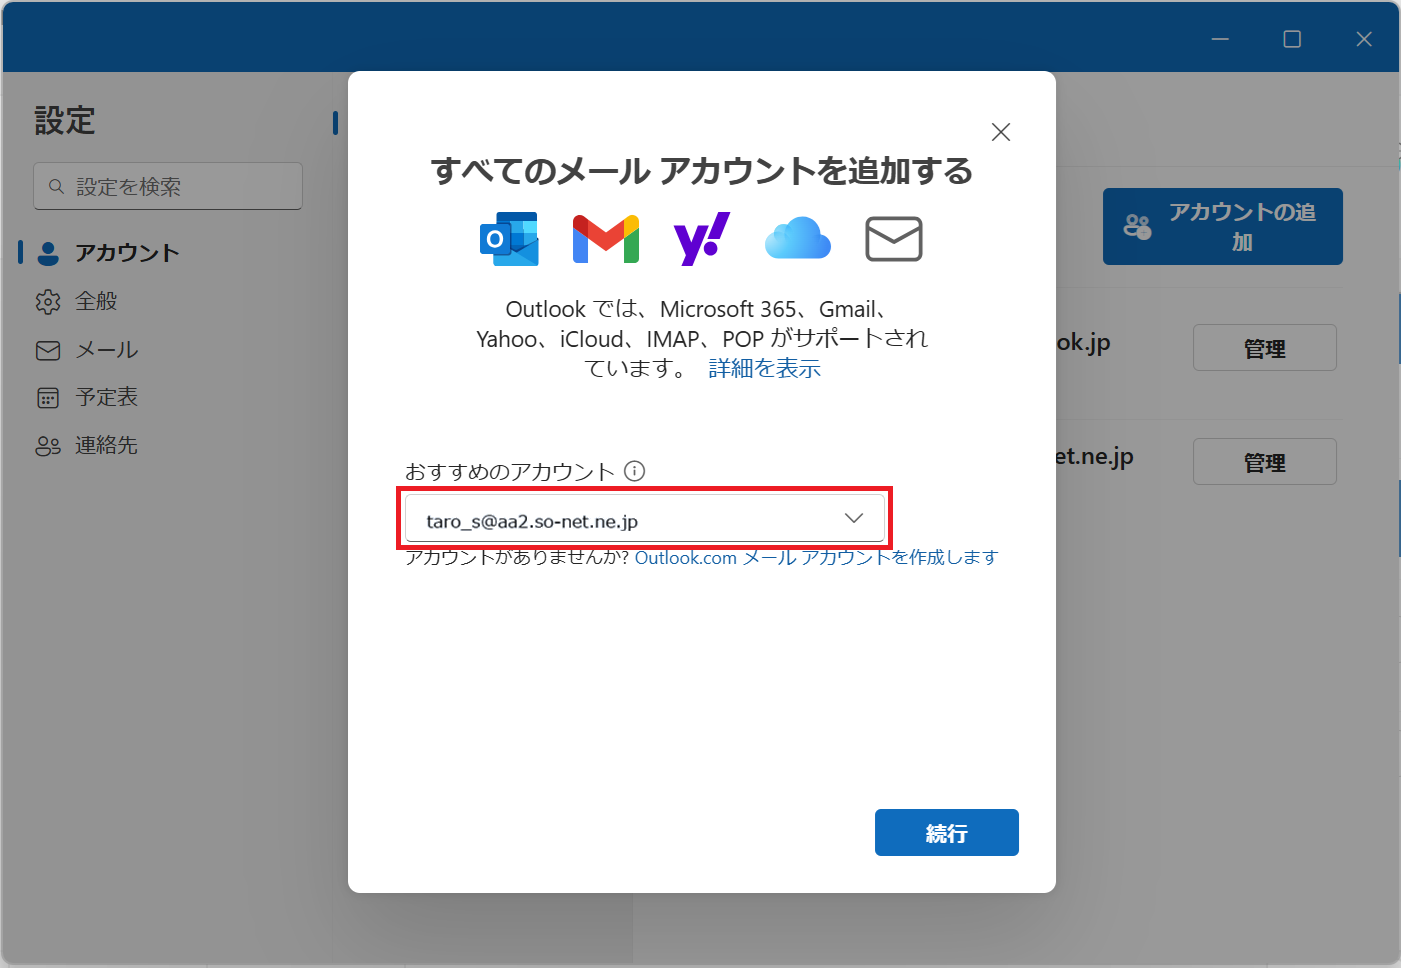Click info icon next to おすすめのアカウント
Viewport: 1401px width, 968px height.
(635, 471)
